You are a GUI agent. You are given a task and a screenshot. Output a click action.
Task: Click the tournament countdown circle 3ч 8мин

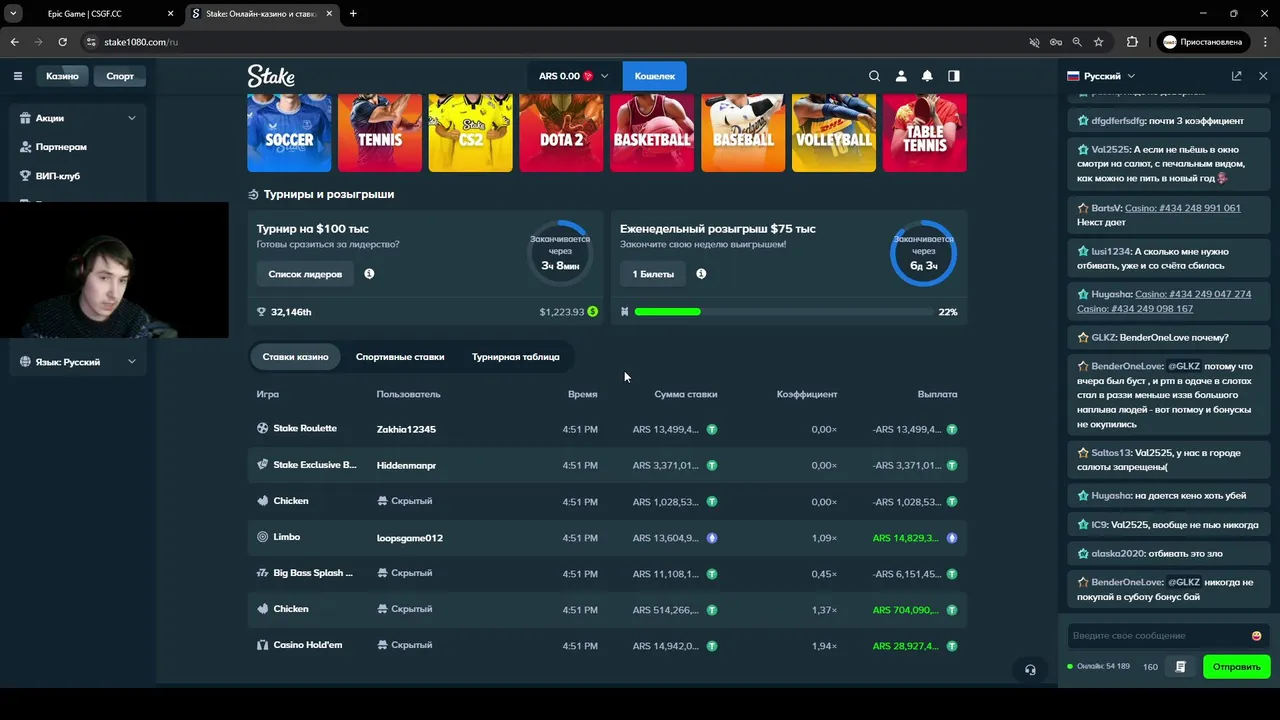click(560, 253)
